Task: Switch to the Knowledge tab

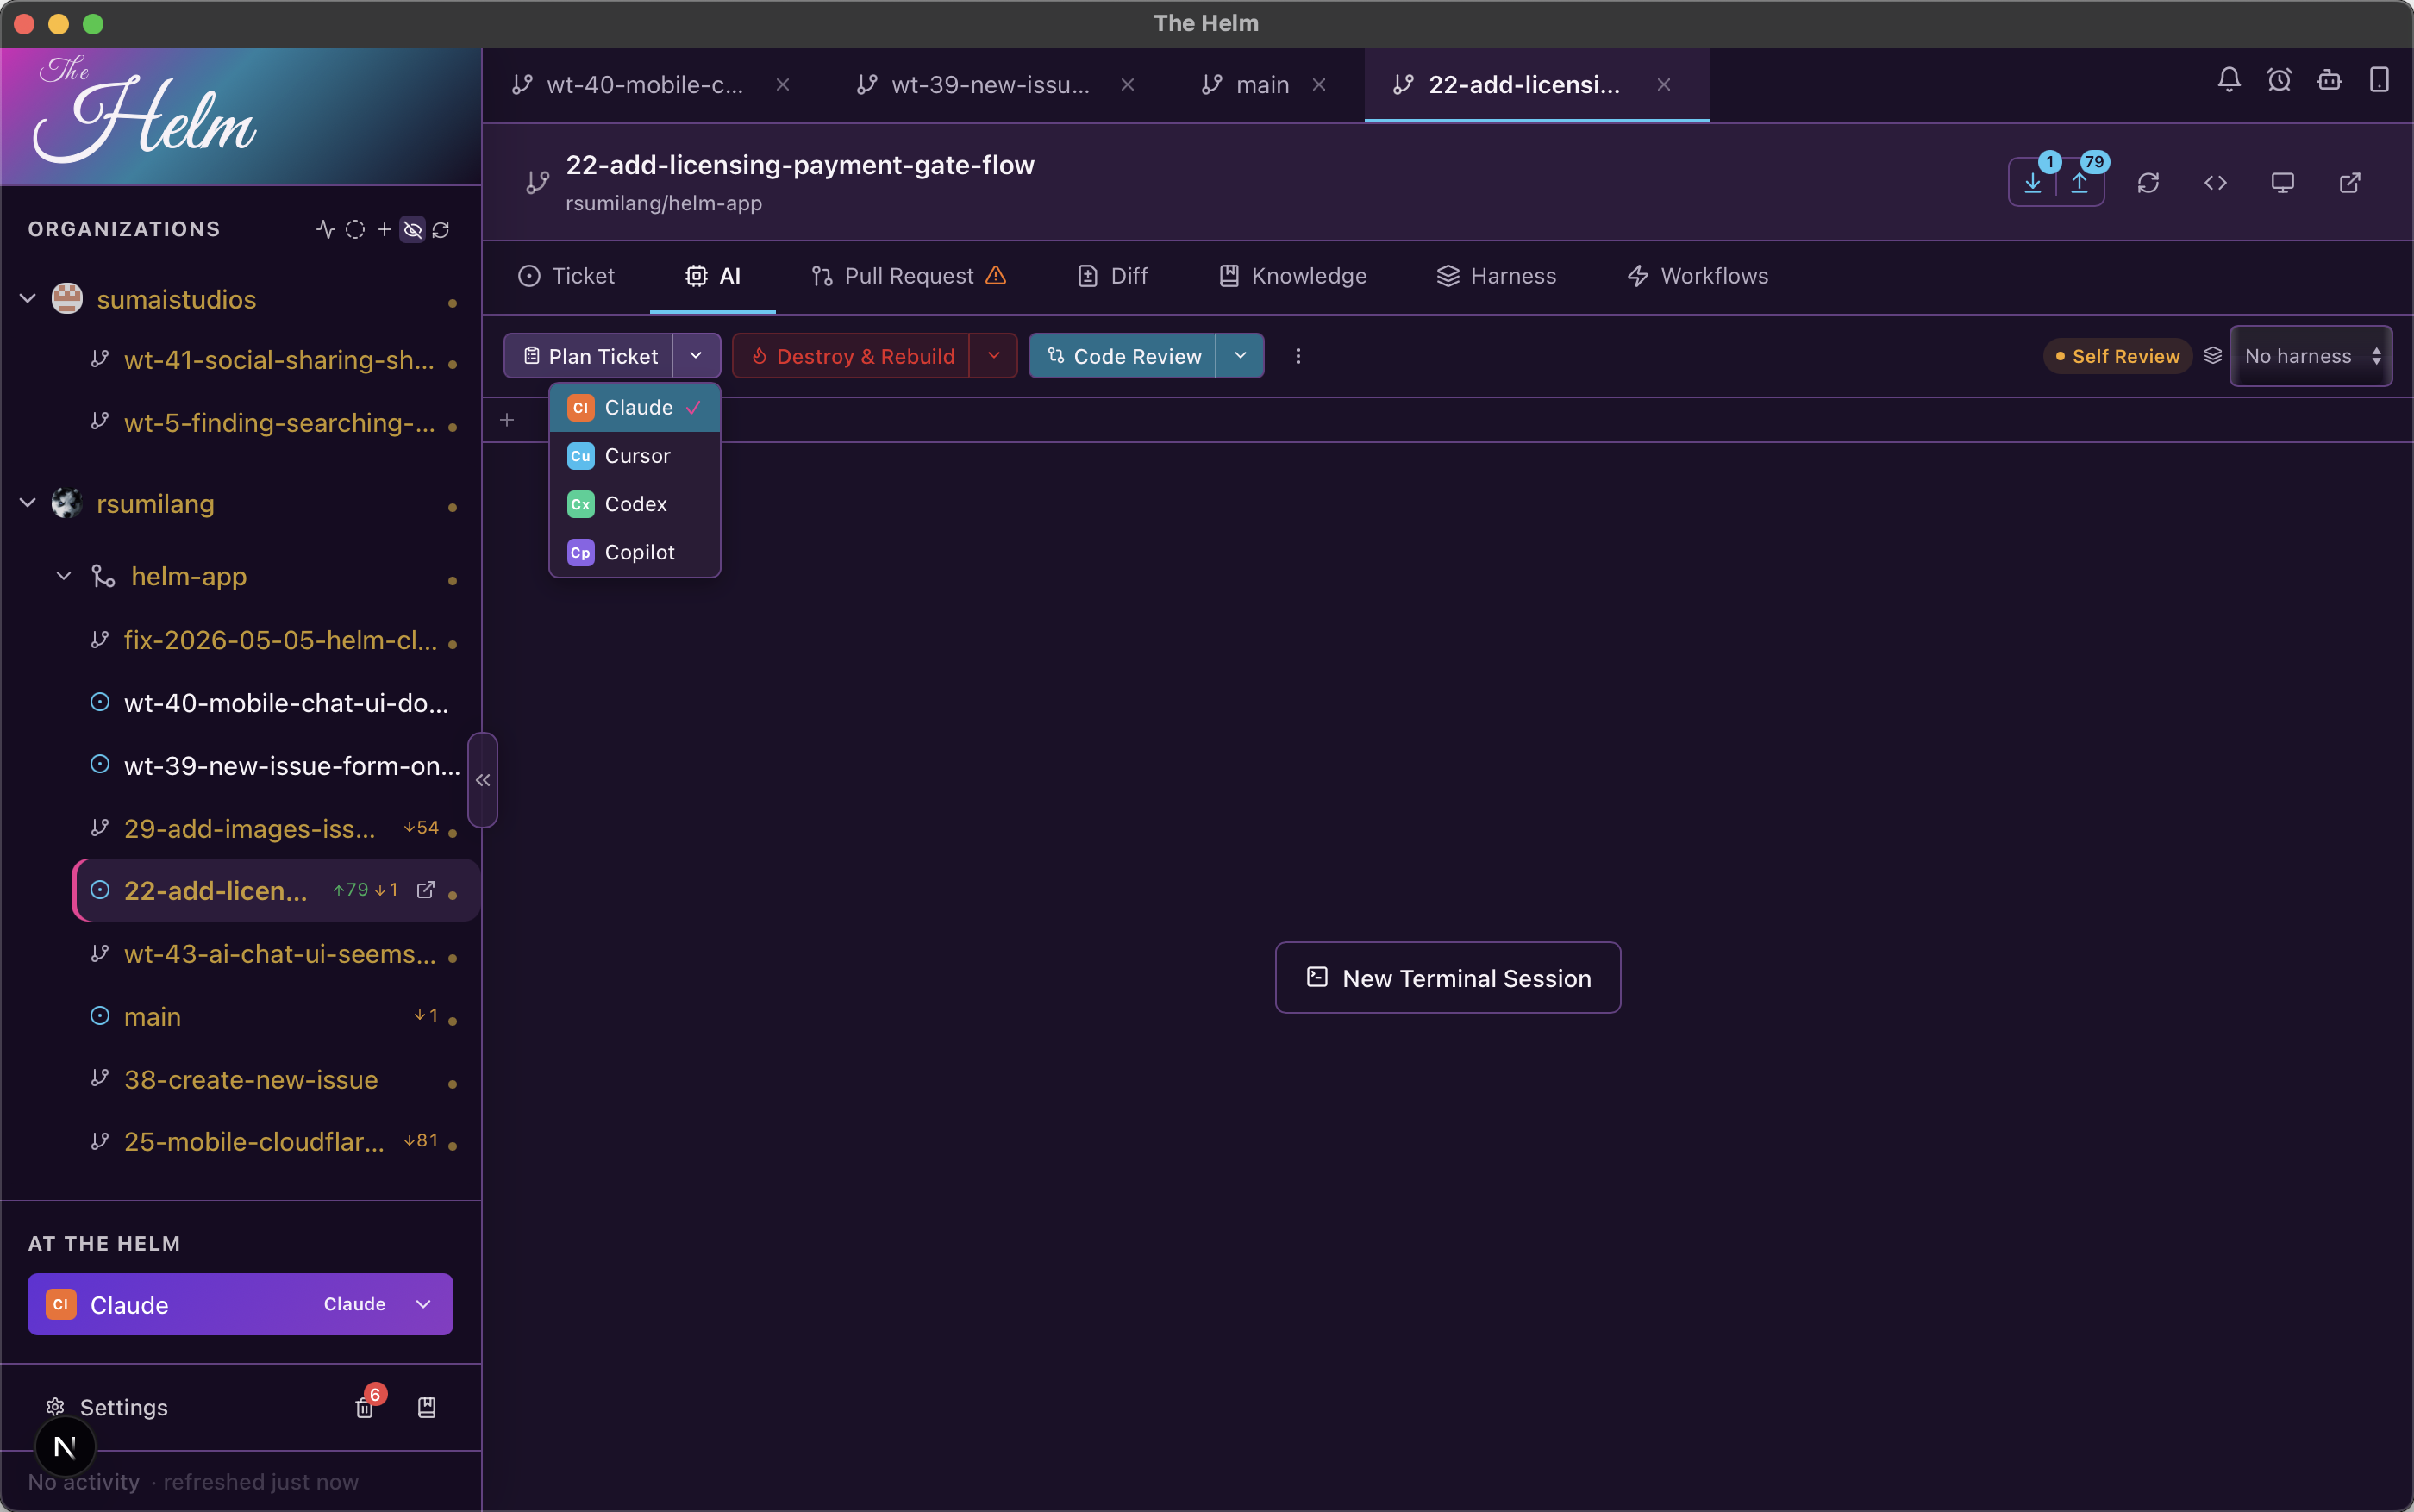Action: click(1293, 276)
